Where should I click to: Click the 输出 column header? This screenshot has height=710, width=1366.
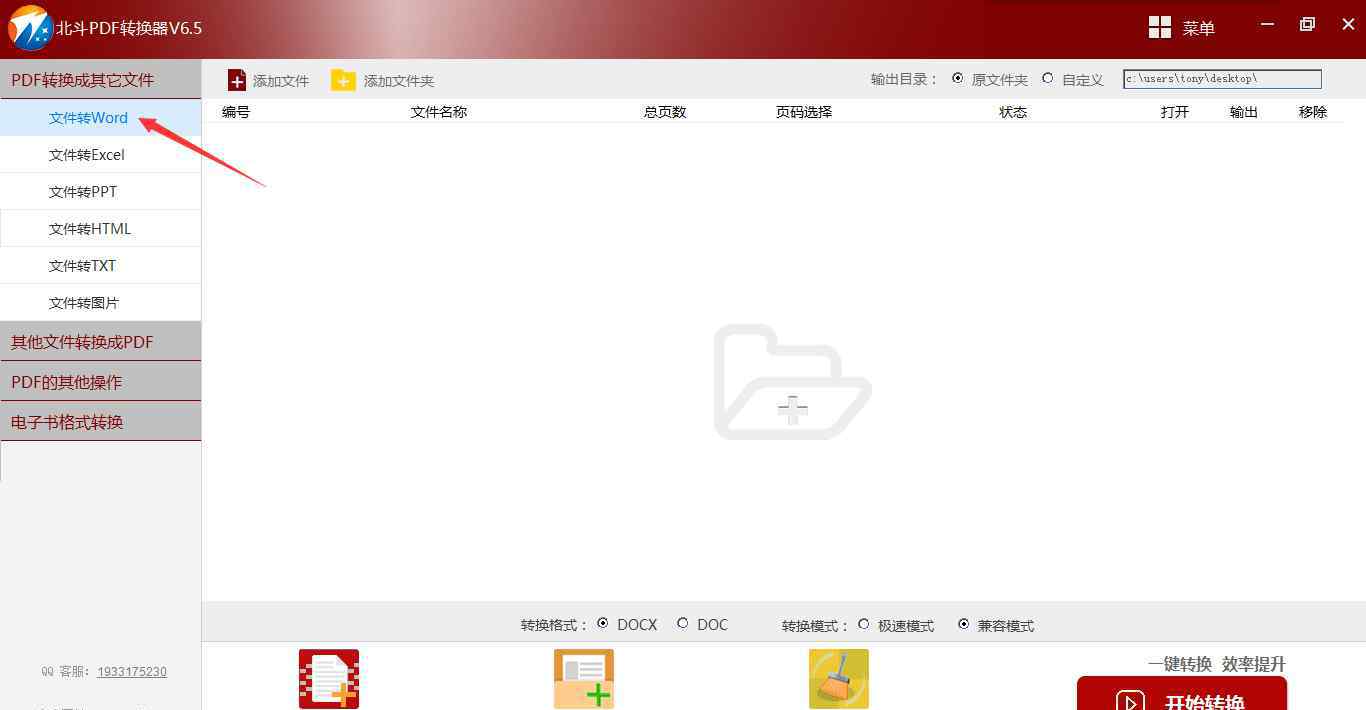click(1244, 112)
